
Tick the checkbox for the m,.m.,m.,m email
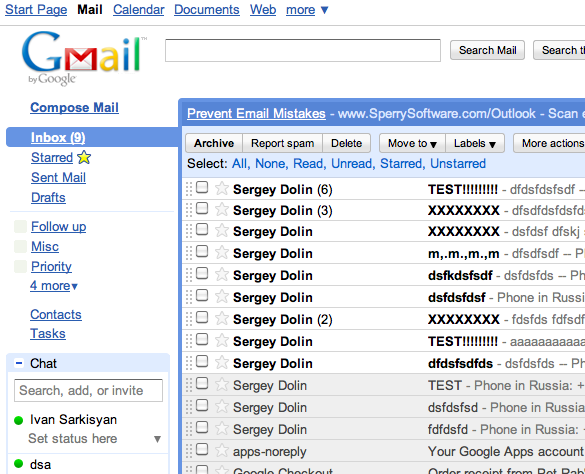coord(202,252)
